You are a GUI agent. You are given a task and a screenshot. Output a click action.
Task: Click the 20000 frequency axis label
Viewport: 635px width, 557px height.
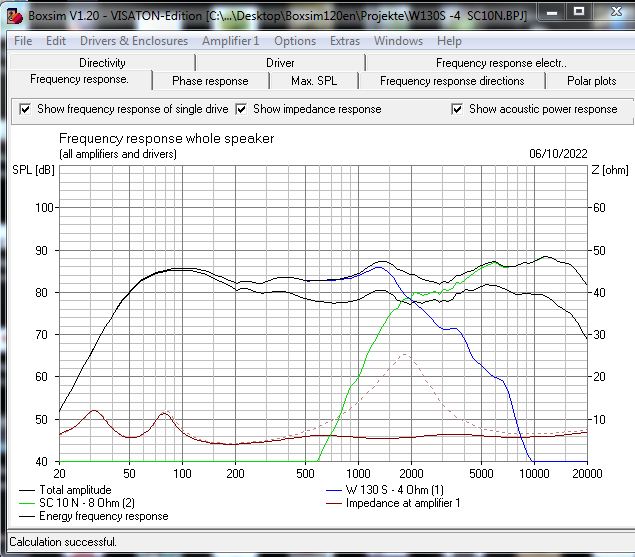pos(587,474)
